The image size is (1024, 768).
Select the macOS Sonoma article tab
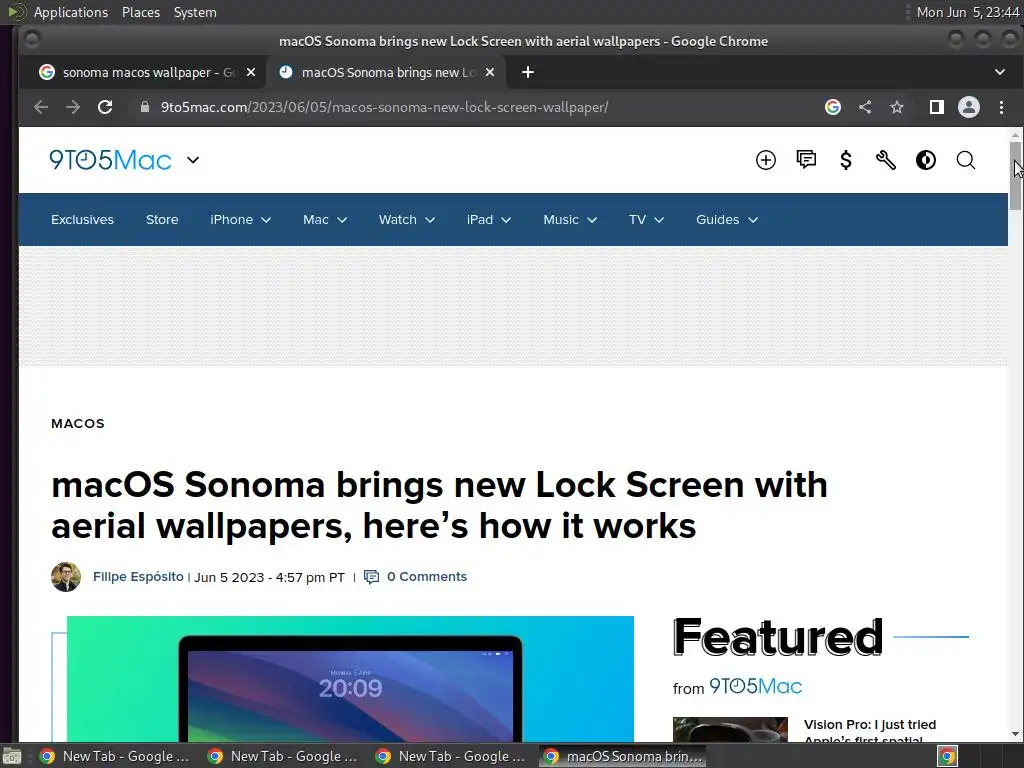click(x=385, y=72)
